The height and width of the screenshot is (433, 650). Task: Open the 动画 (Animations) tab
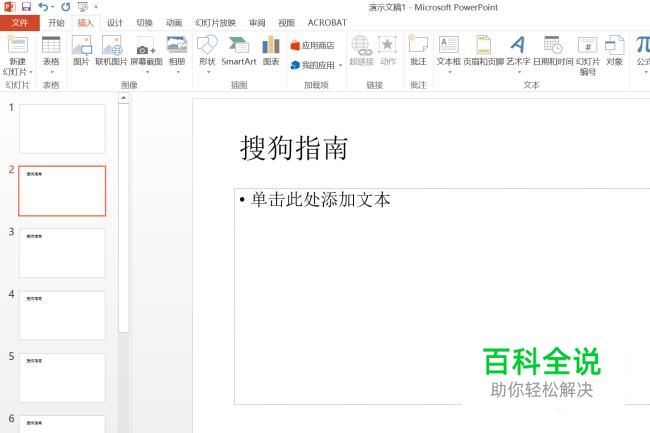174,23
